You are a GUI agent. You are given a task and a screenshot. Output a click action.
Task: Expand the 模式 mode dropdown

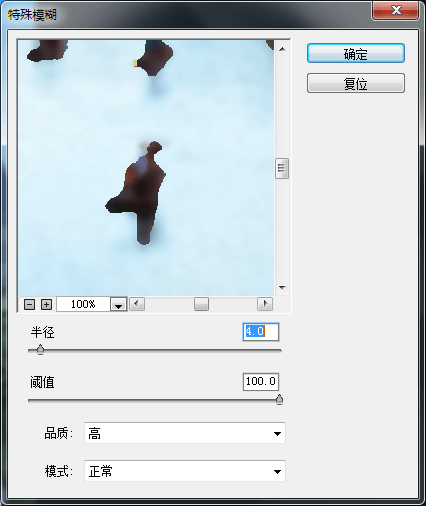click(x=185, y=471)
